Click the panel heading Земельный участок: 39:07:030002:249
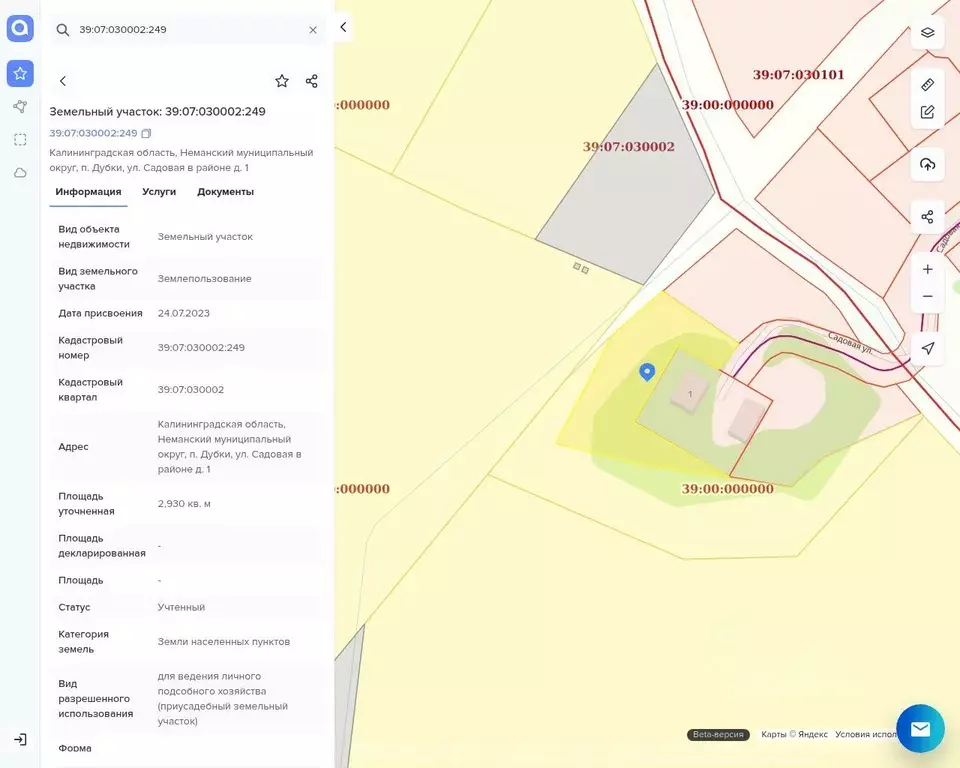Screen dimensions: 960x768 (157, 111)
